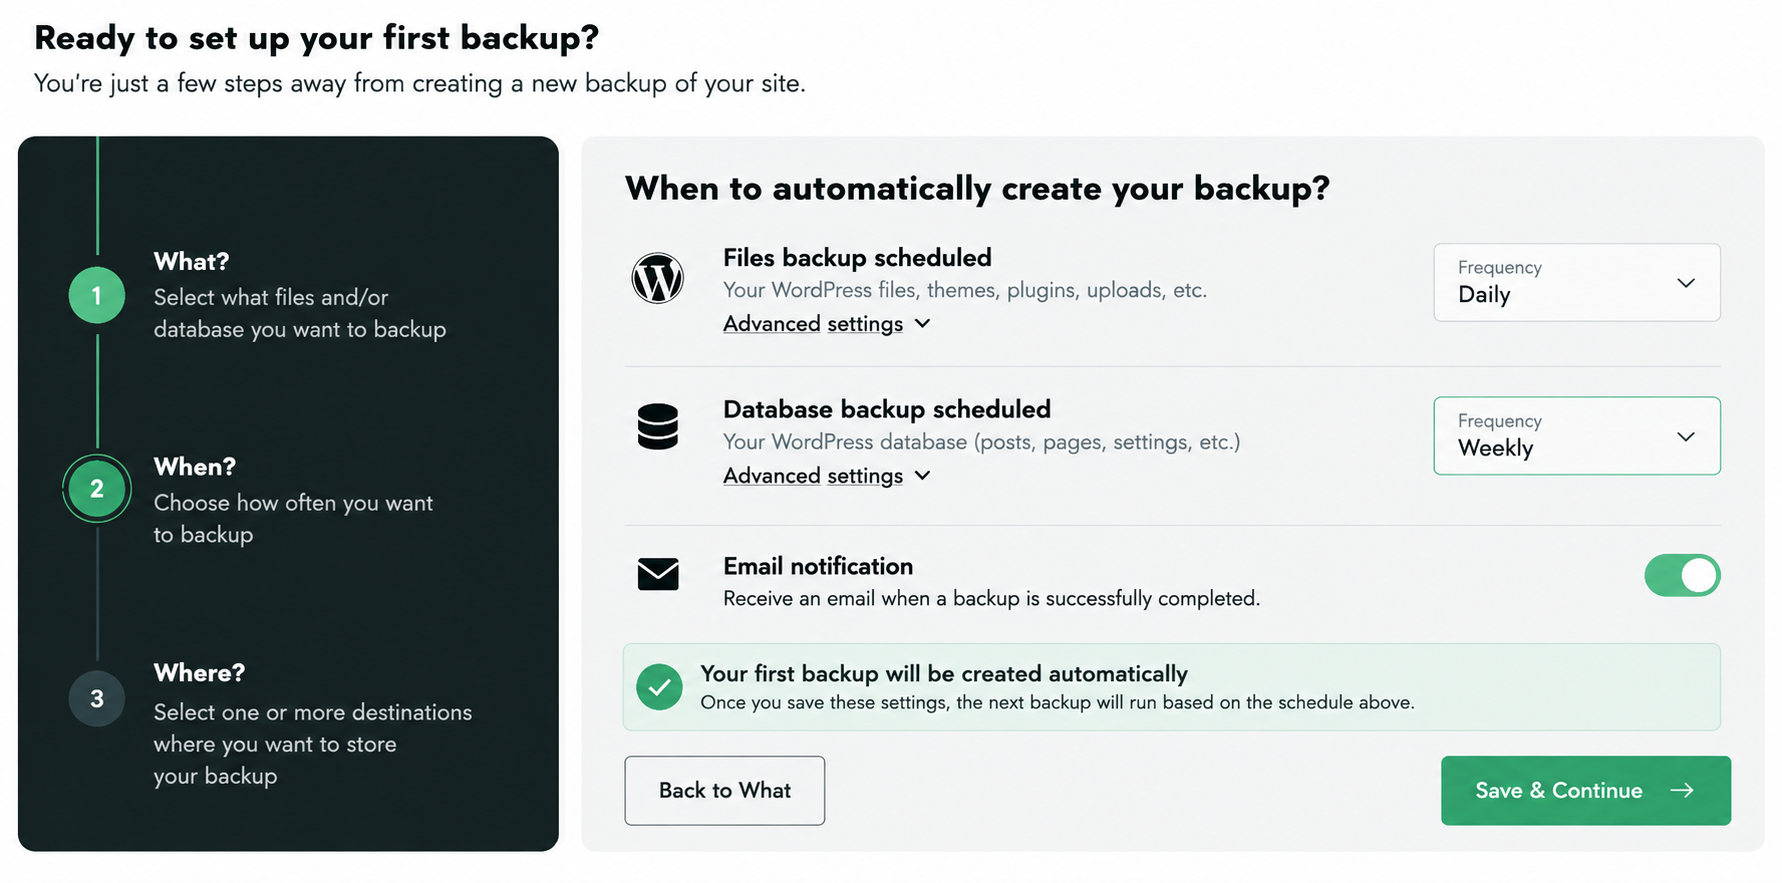Go to the 'Where?' step
This screenshot has width=1782, height=883.
199,673
